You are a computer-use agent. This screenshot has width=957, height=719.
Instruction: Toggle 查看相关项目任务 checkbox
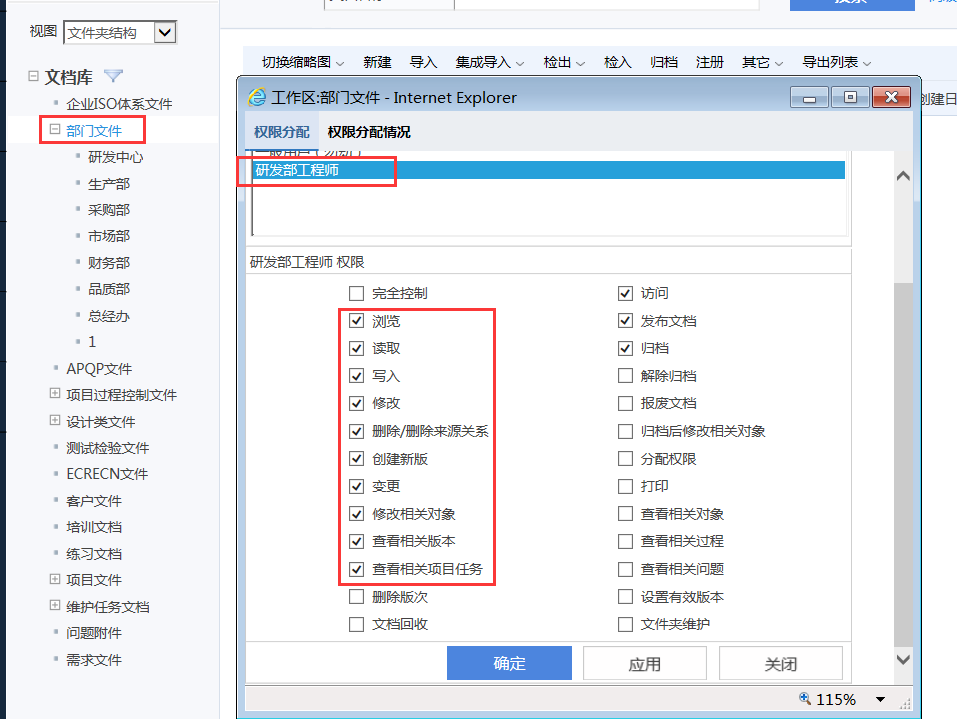point(356,569)
